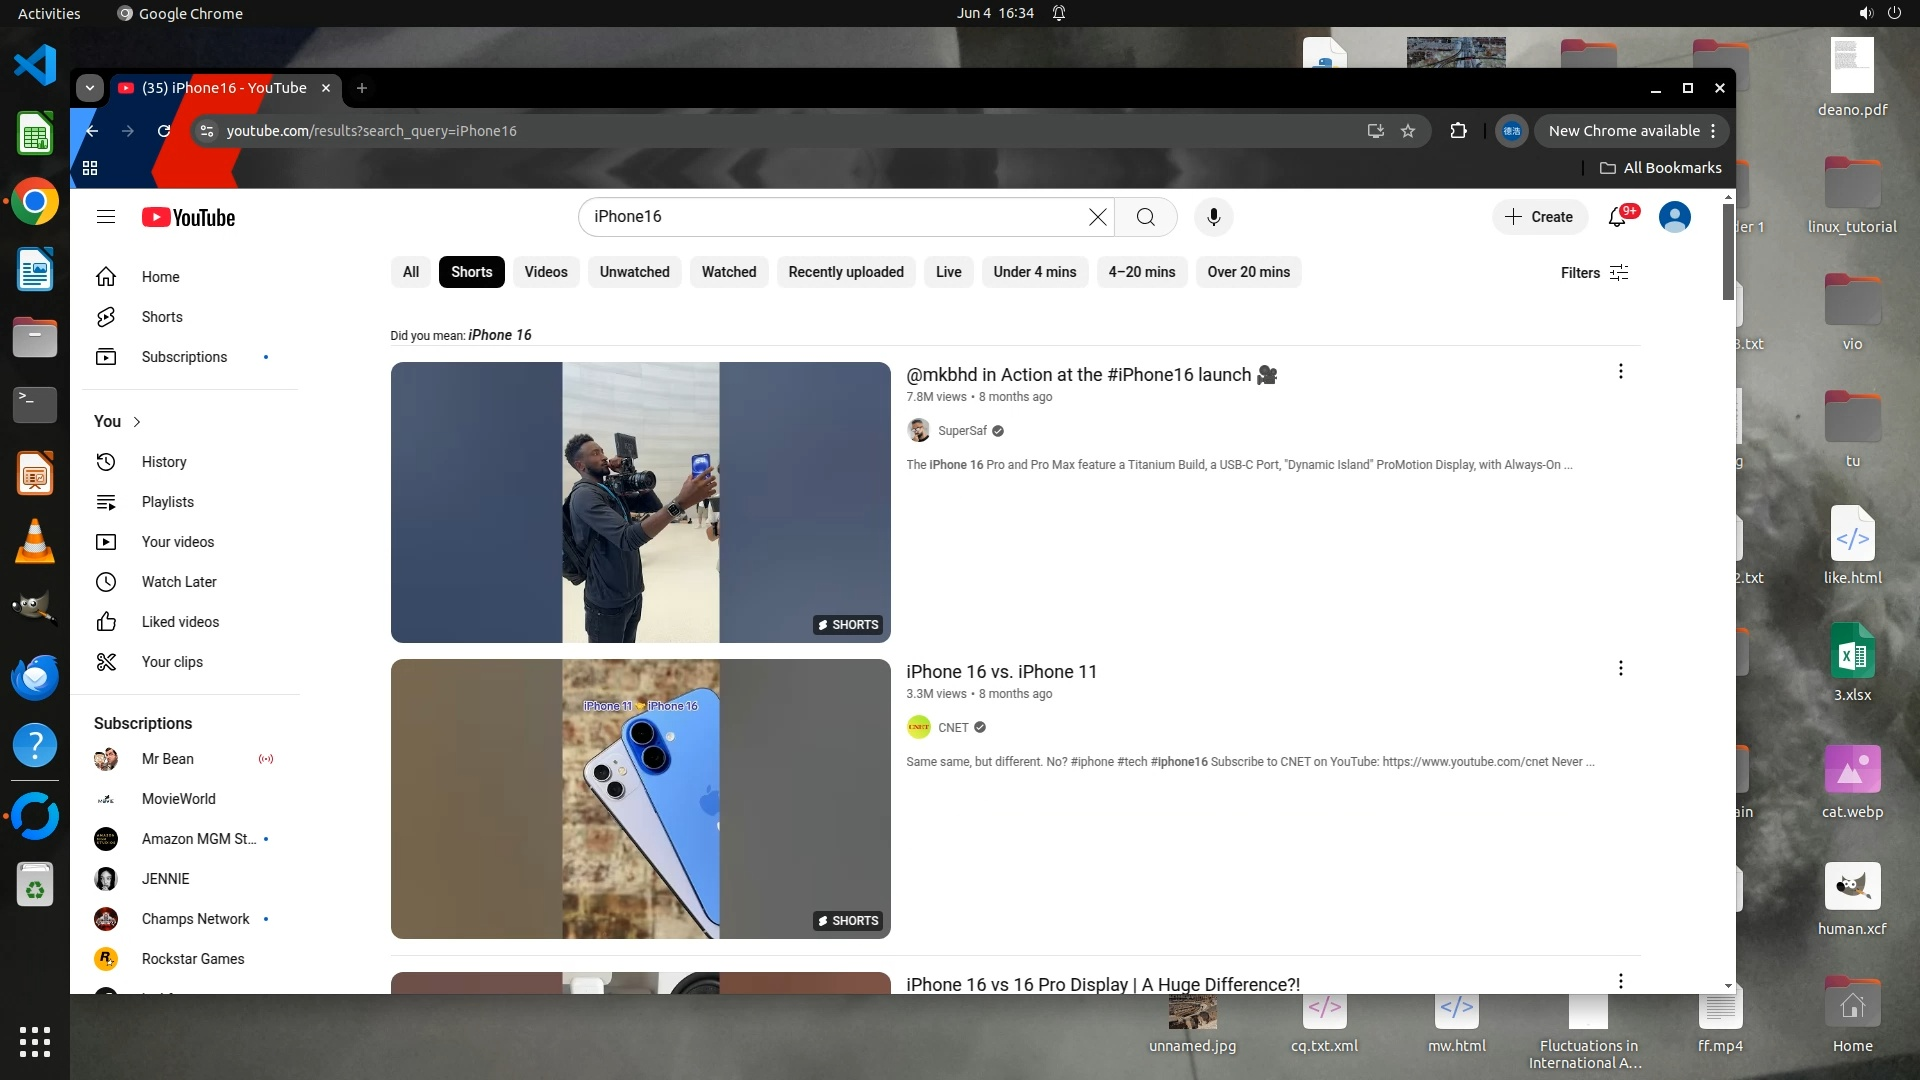Bookmark this page with star icon

pyautogui.click(x=1408, y=131)
